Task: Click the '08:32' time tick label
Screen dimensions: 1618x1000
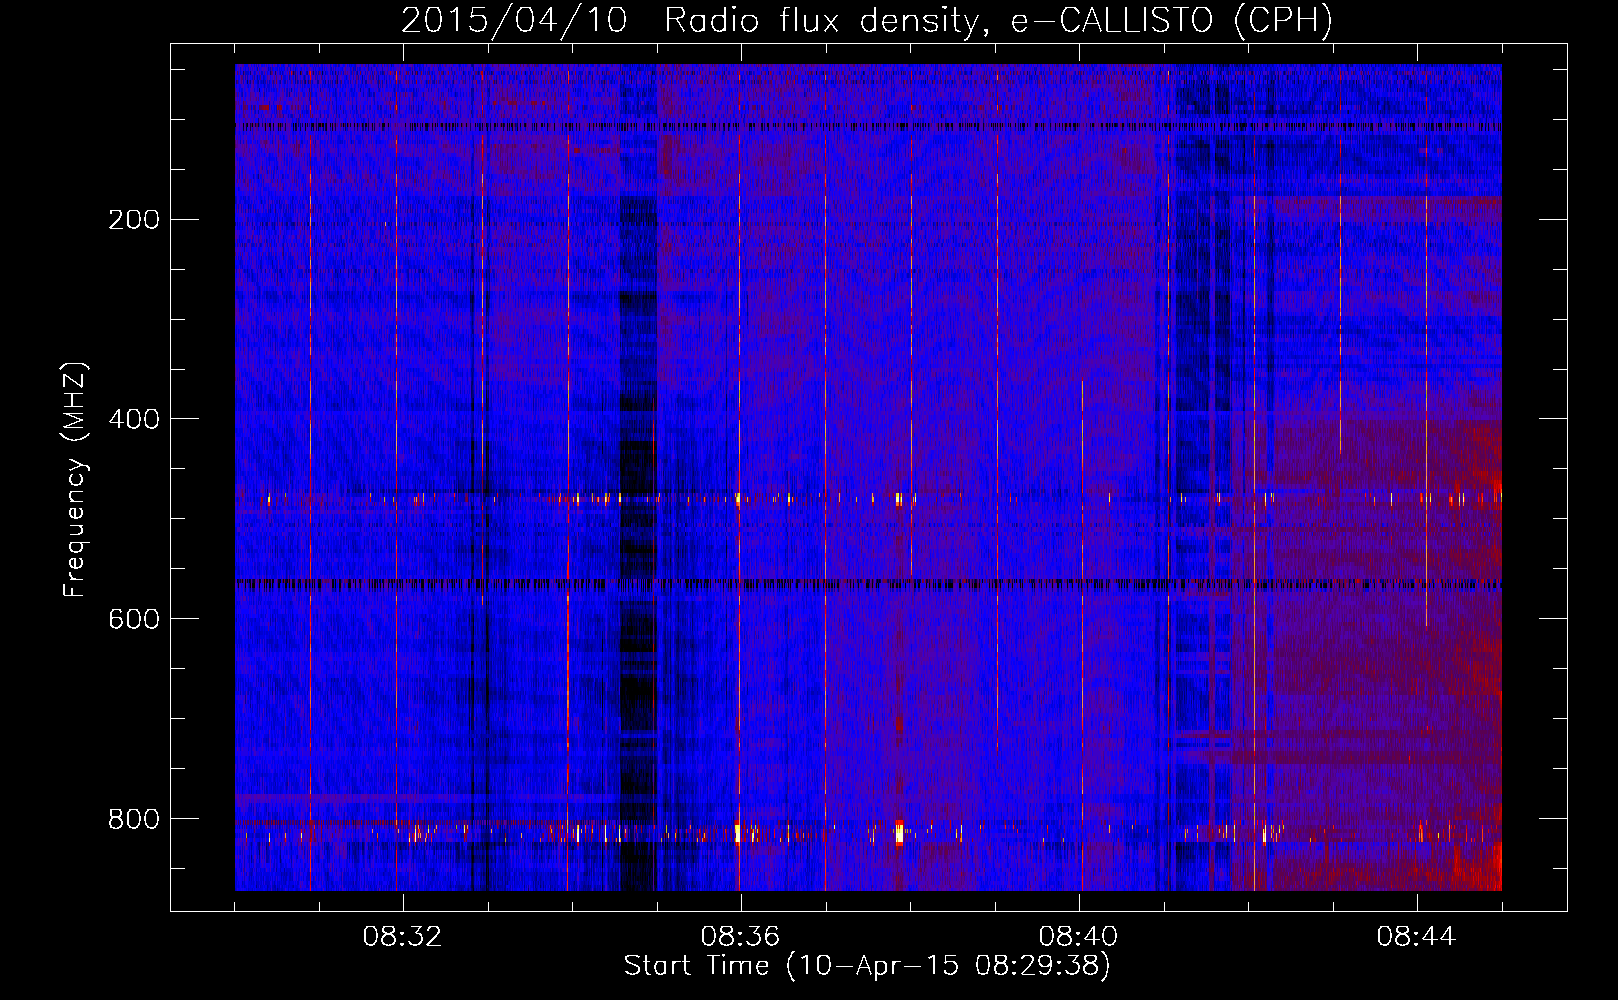Action: click(403, 937)
